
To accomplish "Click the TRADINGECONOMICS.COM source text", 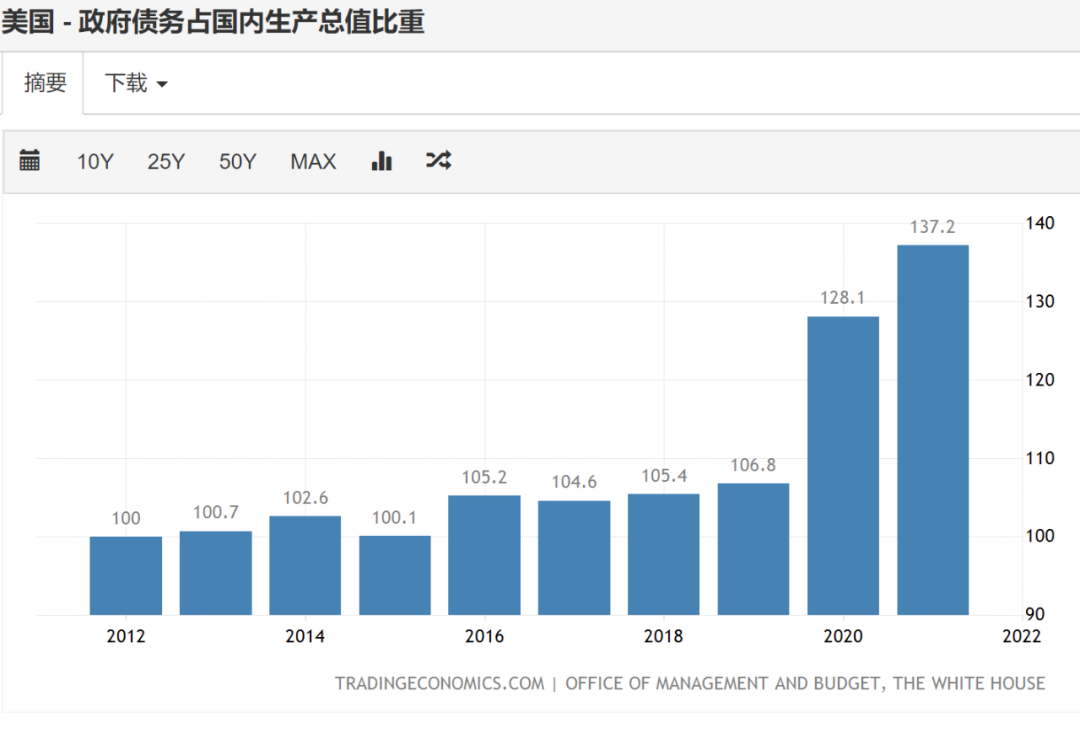I will click(439, 684).
